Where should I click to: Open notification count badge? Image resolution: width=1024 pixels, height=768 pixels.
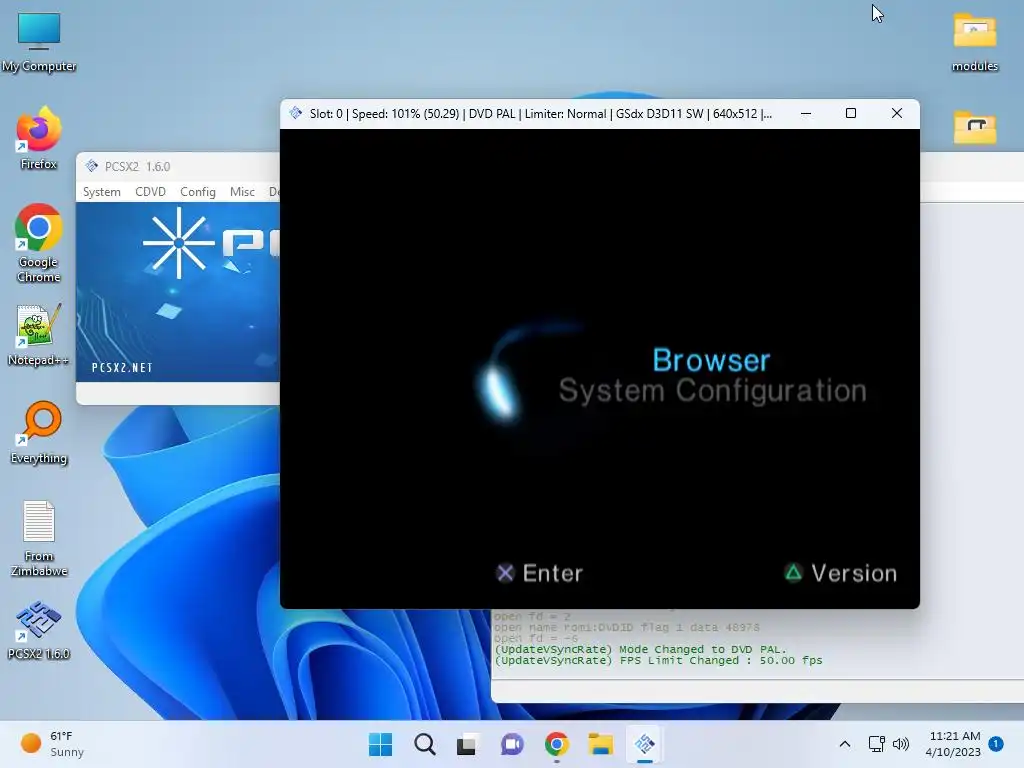click(x=996, y=743)
